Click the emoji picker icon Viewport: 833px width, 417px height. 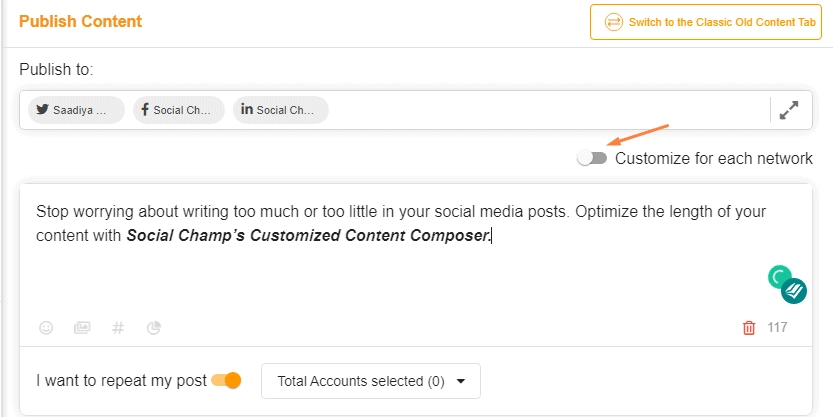[46, 327]
